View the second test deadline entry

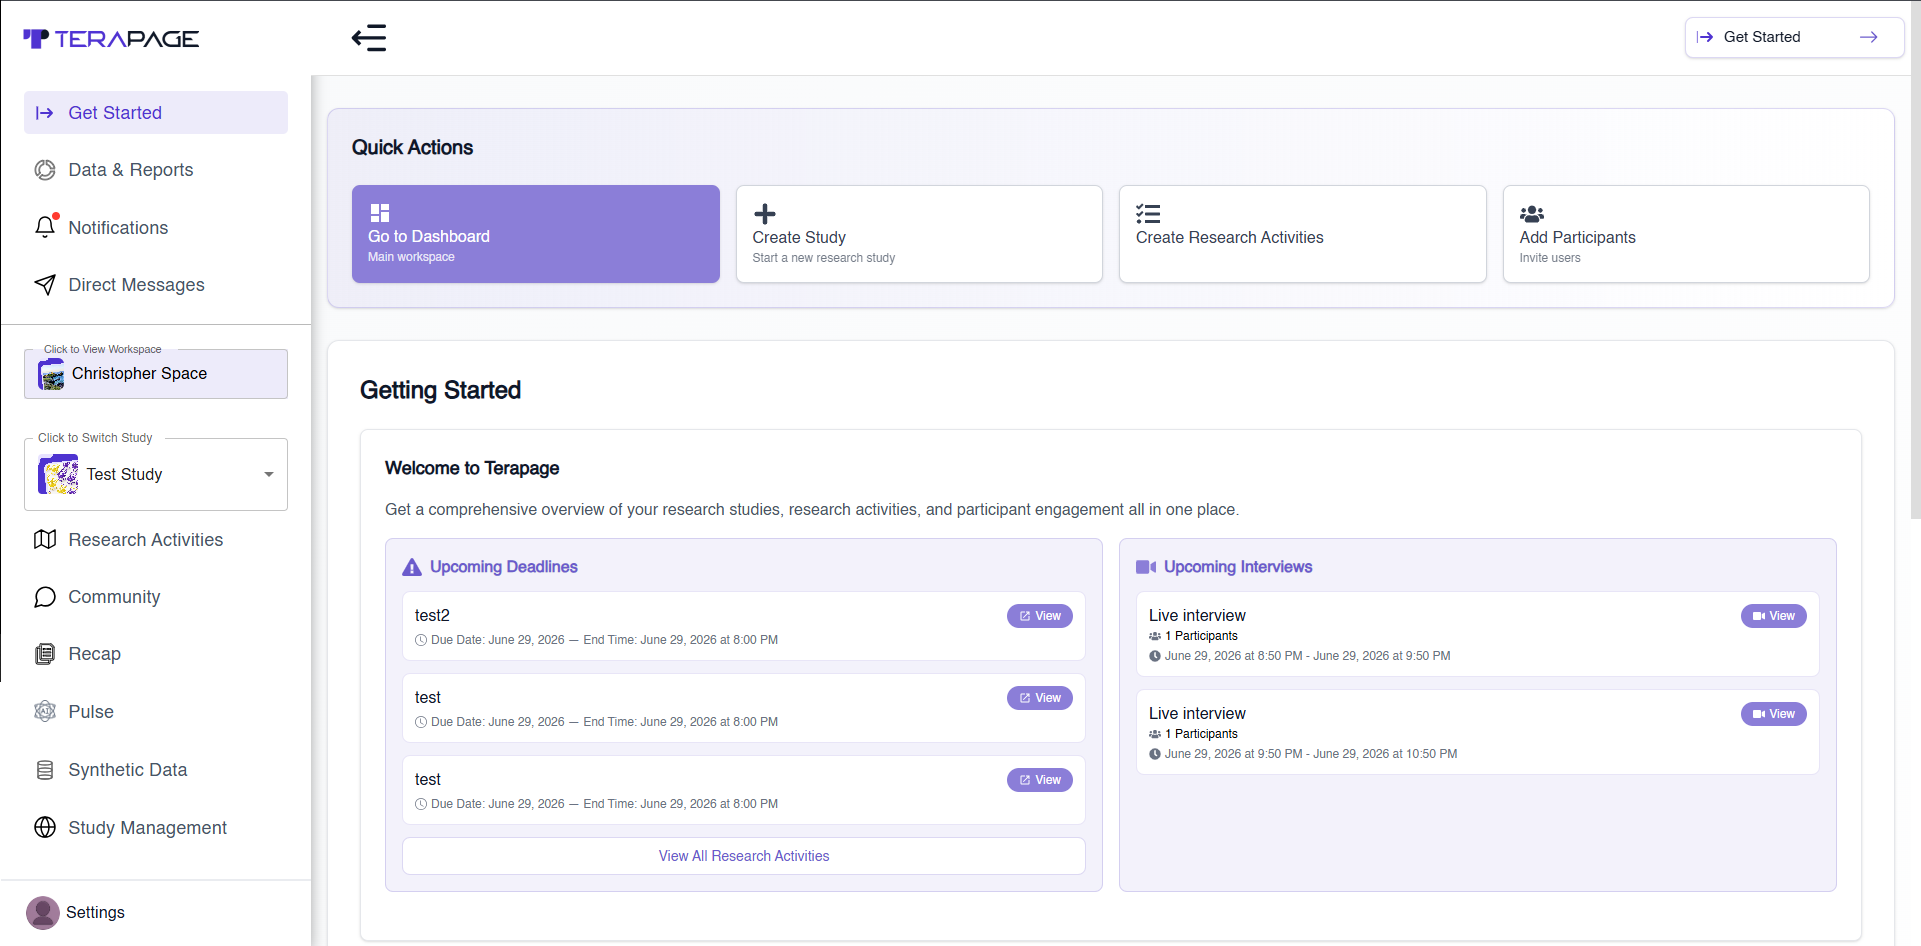click(x=1039, y=698)
